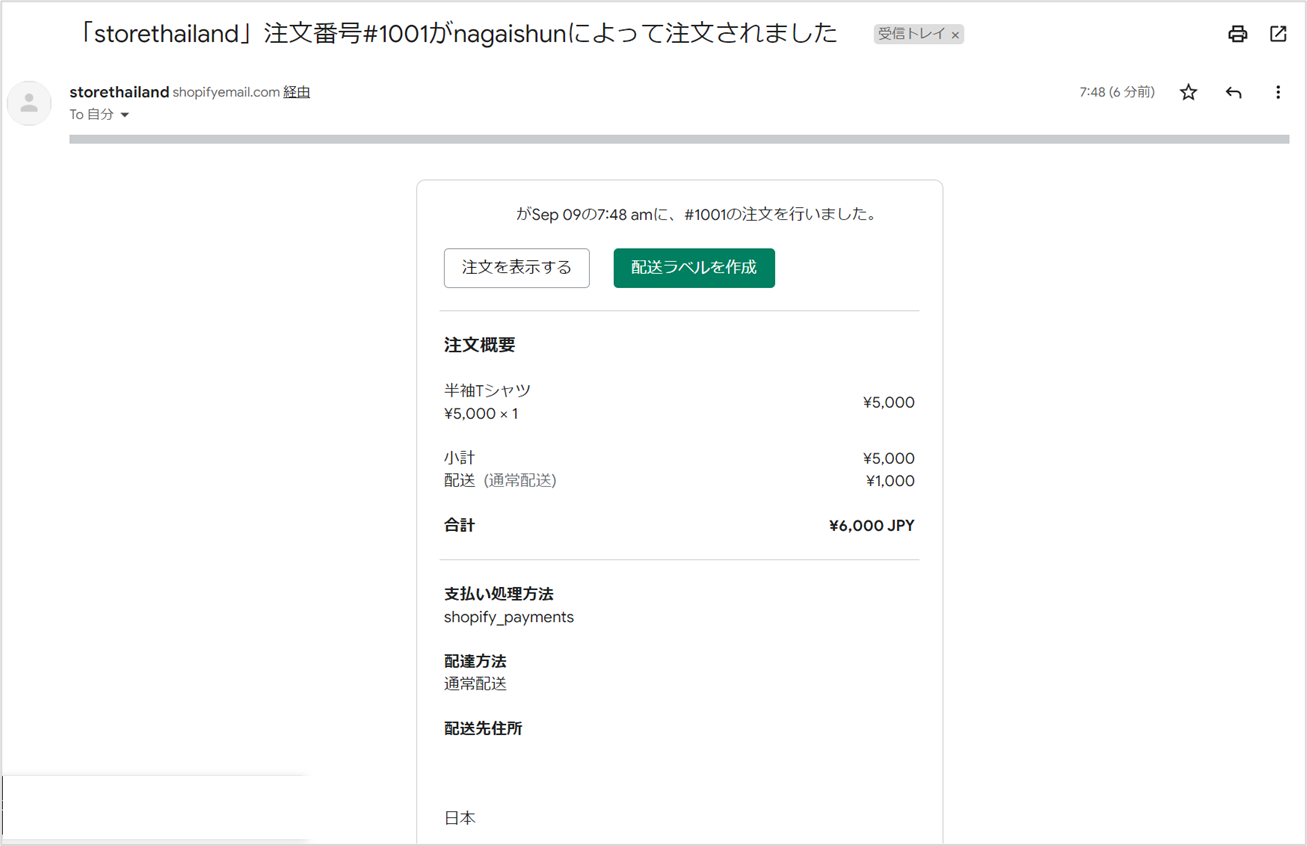1307x846 pixels.
Task: Click the 7:48 (6 分前) timestamp
Action: (x=1117, y=92)
